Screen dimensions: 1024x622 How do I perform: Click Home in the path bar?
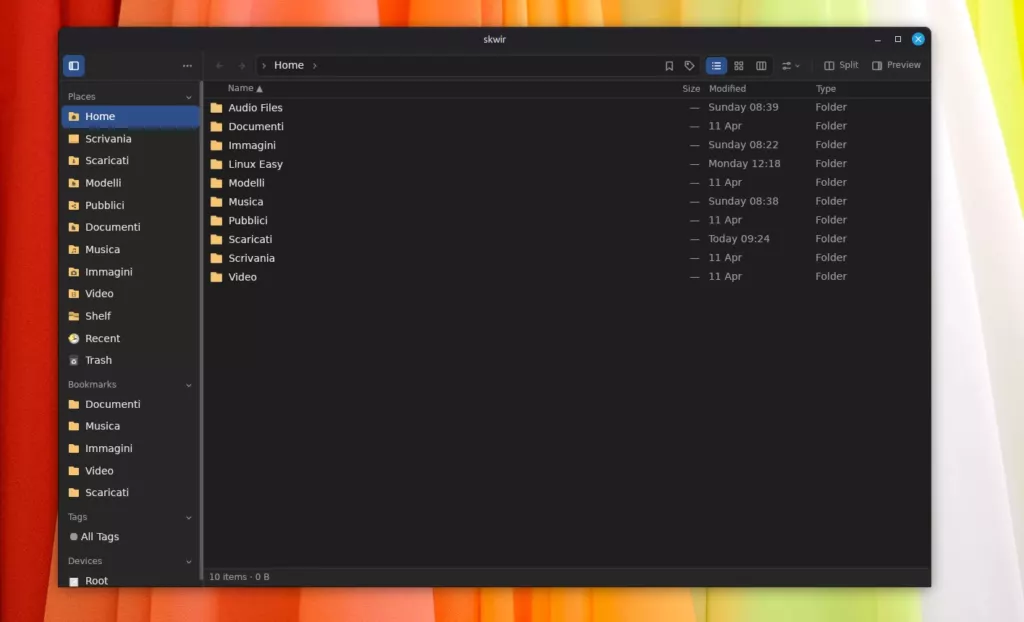pos(289,65)
